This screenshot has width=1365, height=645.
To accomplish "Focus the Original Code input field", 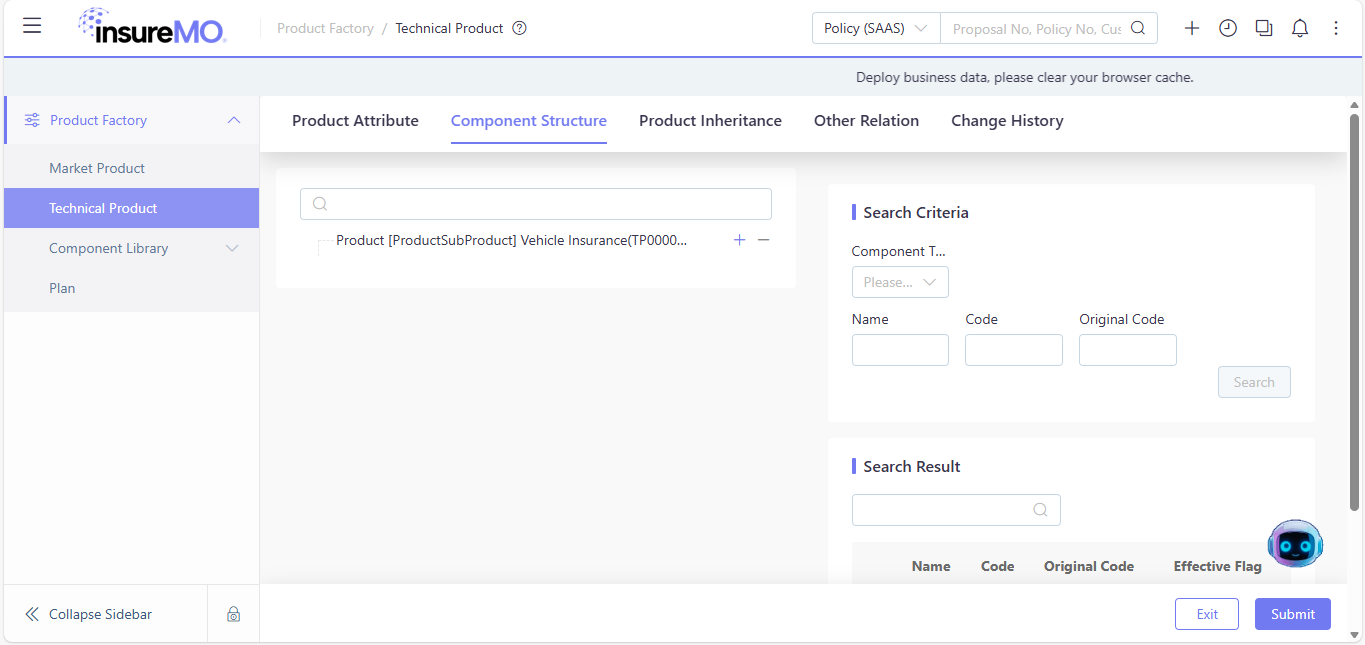I will (1128, 350).
